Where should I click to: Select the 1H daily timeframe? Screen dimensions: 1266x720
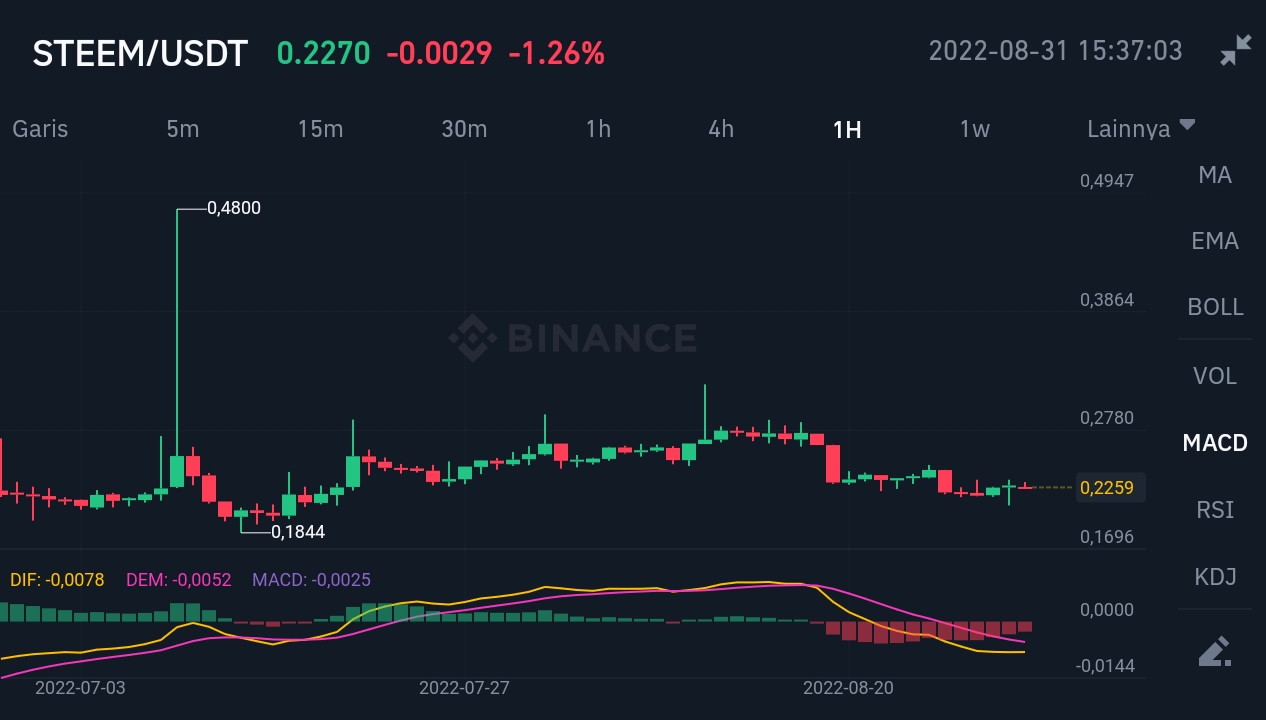pyautogui.click(x=847, y=129)
